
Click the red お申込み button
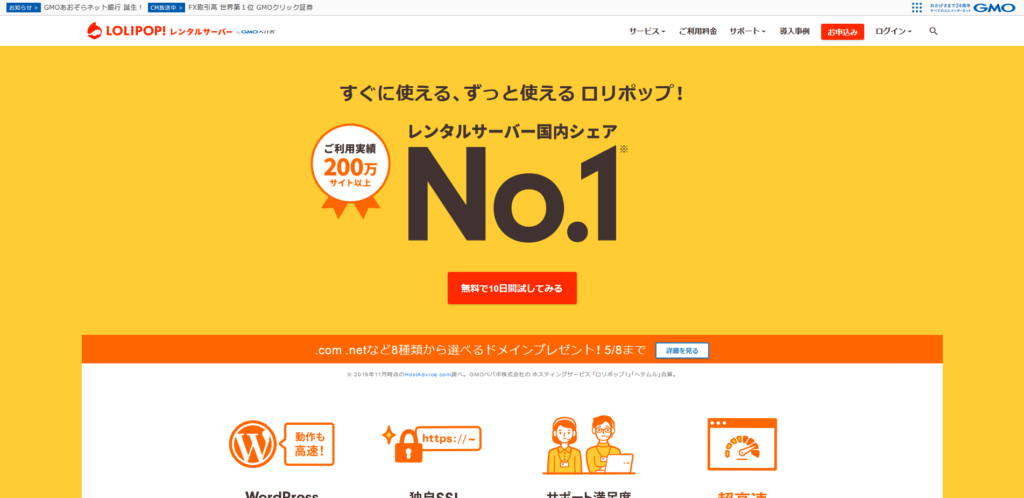point(842,31)
